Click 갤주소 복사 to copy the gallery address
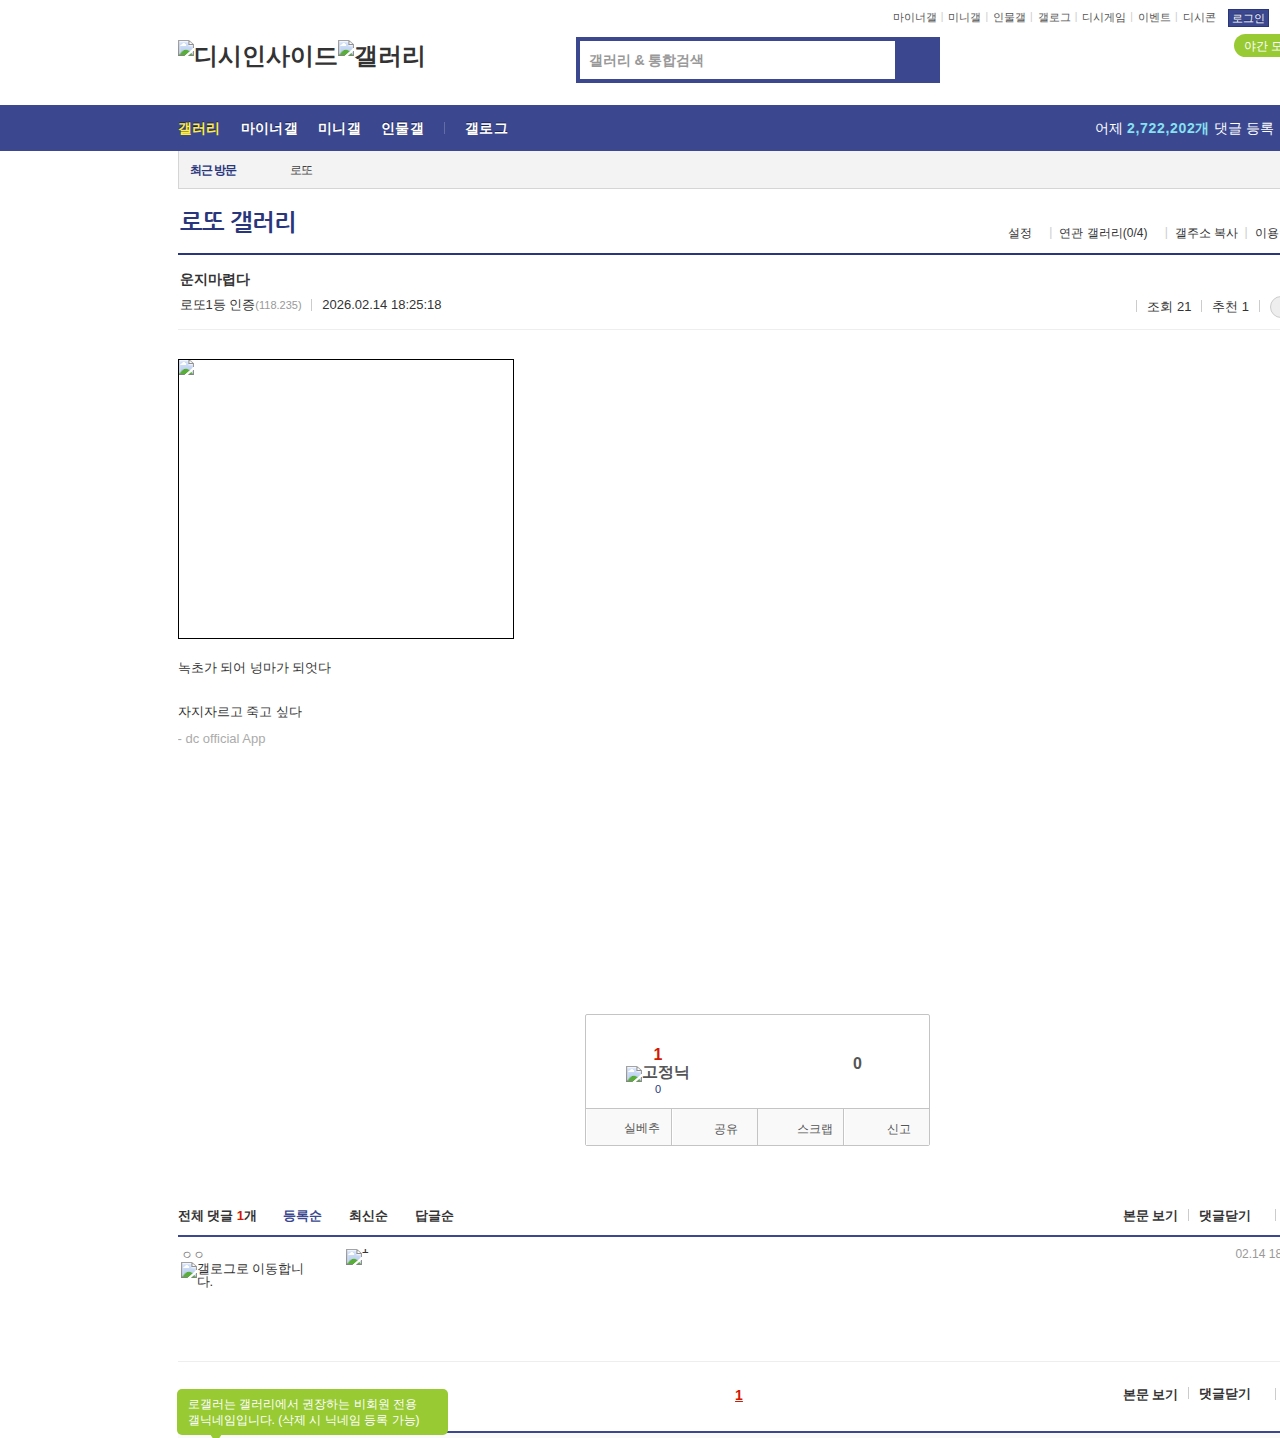Viewport: 1280px width, 1438px height. [1206, 233]
